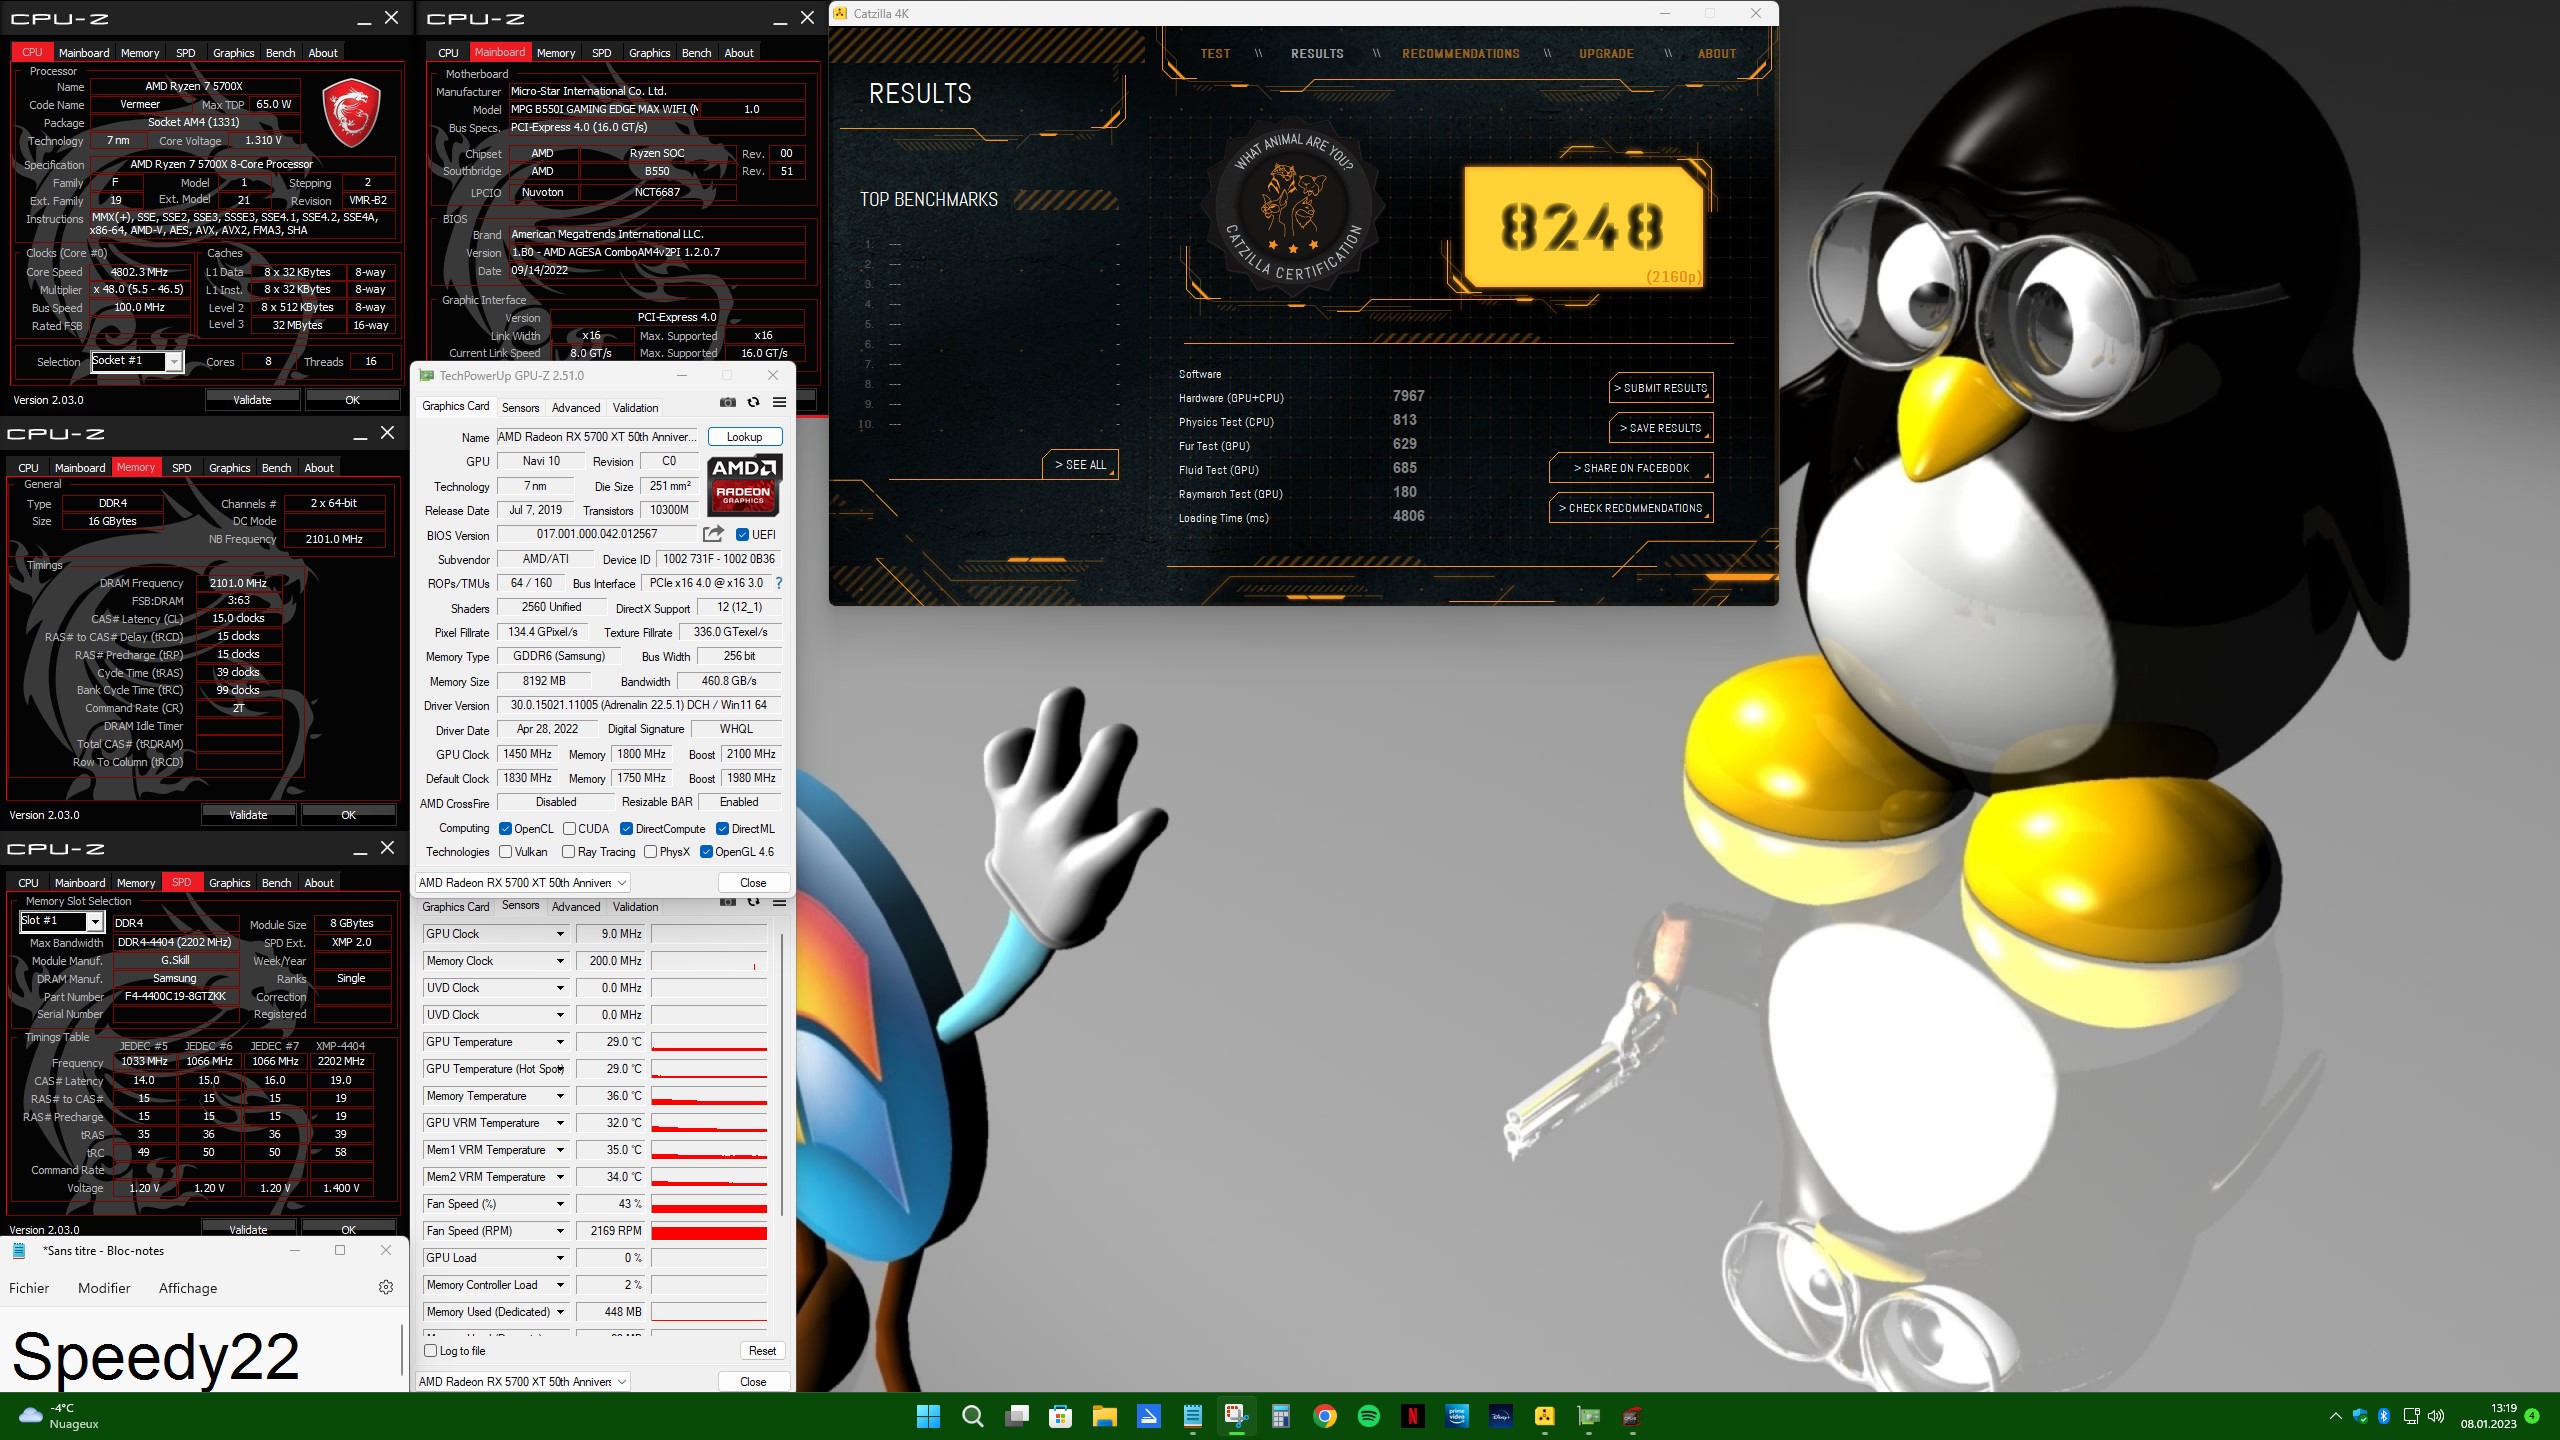Open the GPU Temperature sensor dropdown
2560x1440 pixels.
point(560,1042)
